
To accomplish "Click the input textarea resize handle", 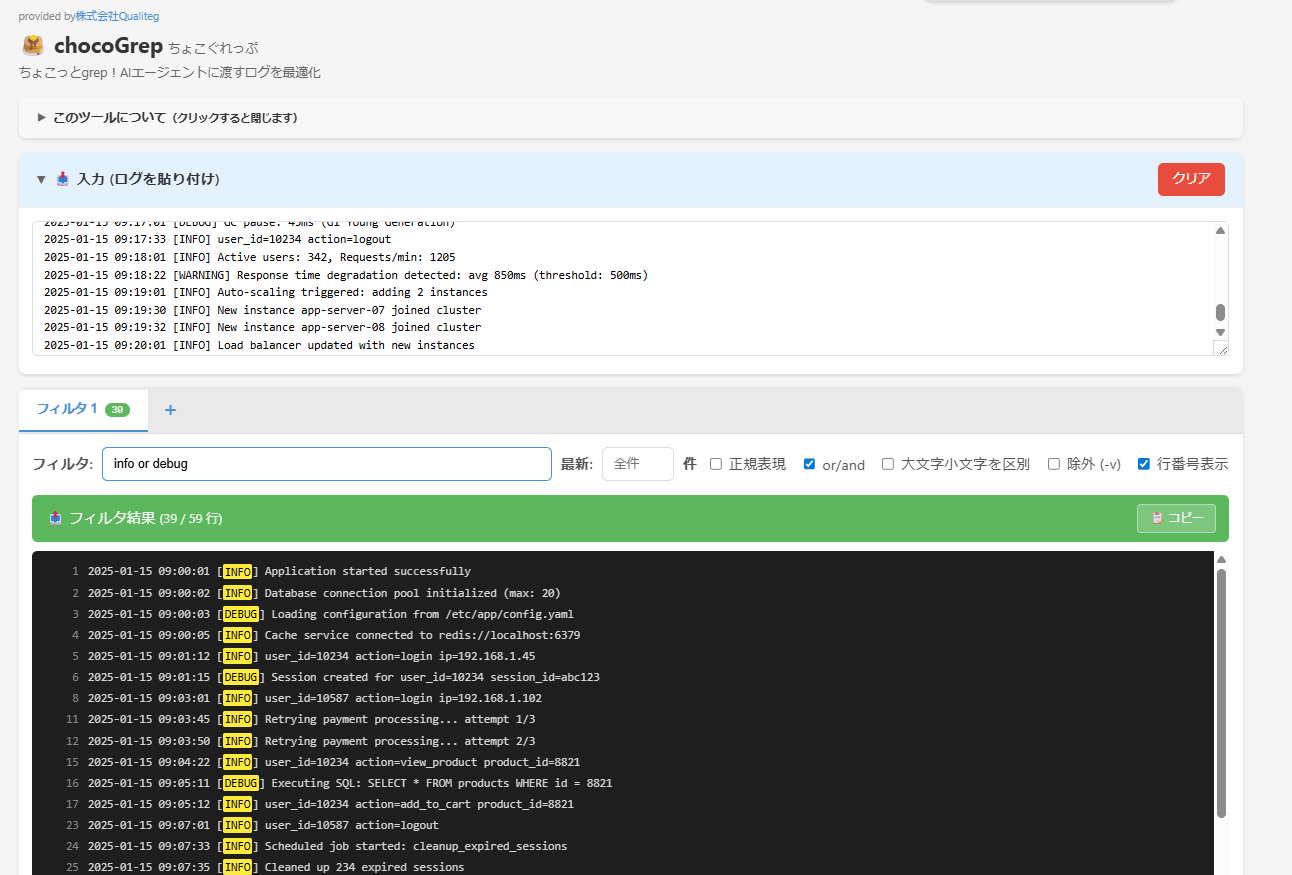I will click(x=1221, y=348).
